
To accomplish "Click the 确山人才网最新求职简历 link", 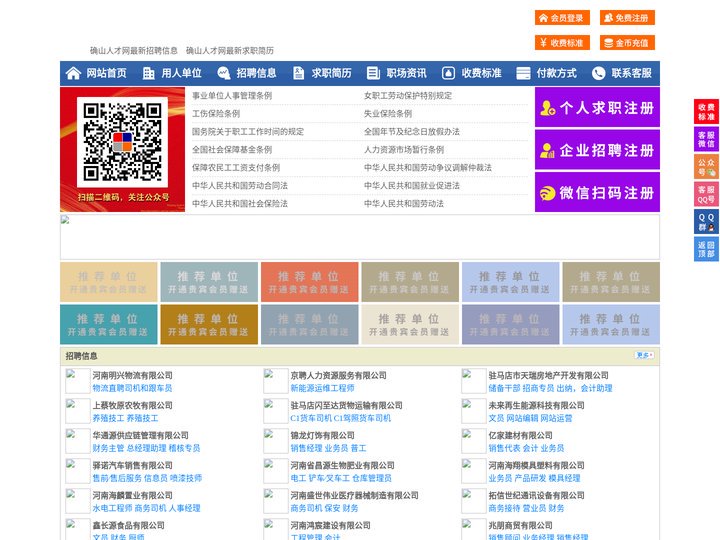I will (230, 51).
